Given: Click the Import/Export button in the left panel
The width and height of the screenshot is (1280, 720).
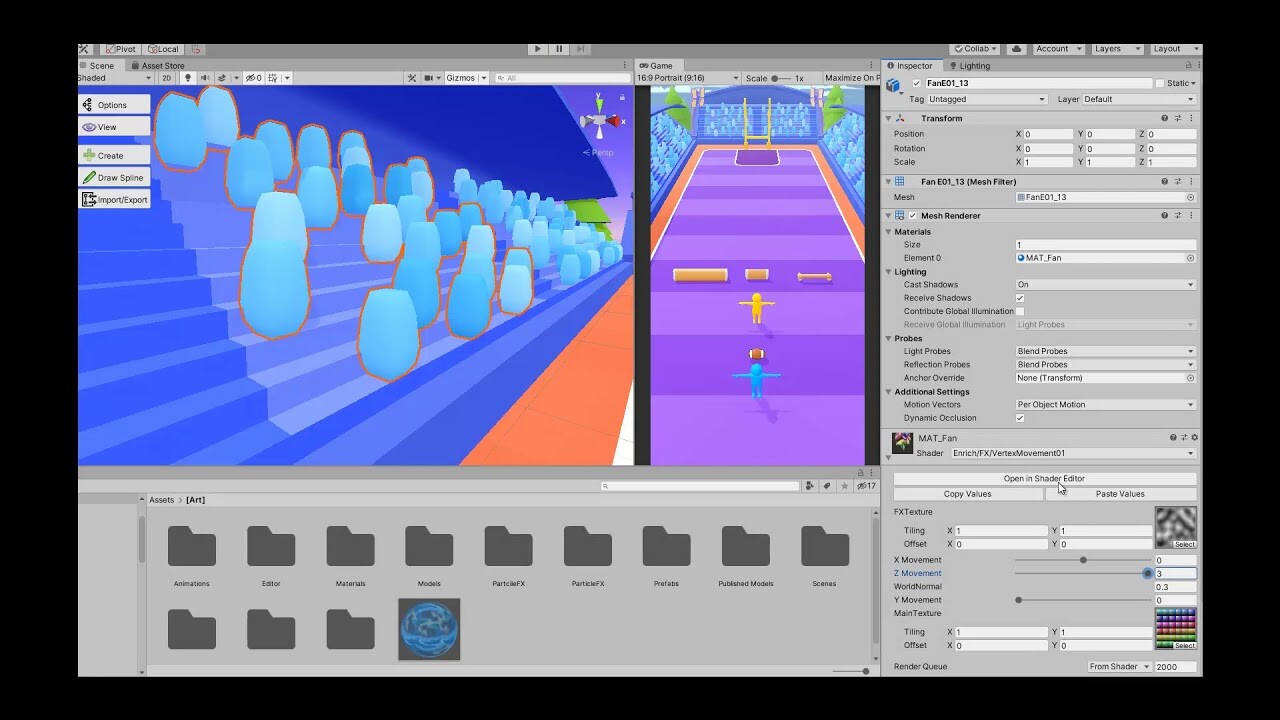Looking at the screenshot, I should click(113, 199).
